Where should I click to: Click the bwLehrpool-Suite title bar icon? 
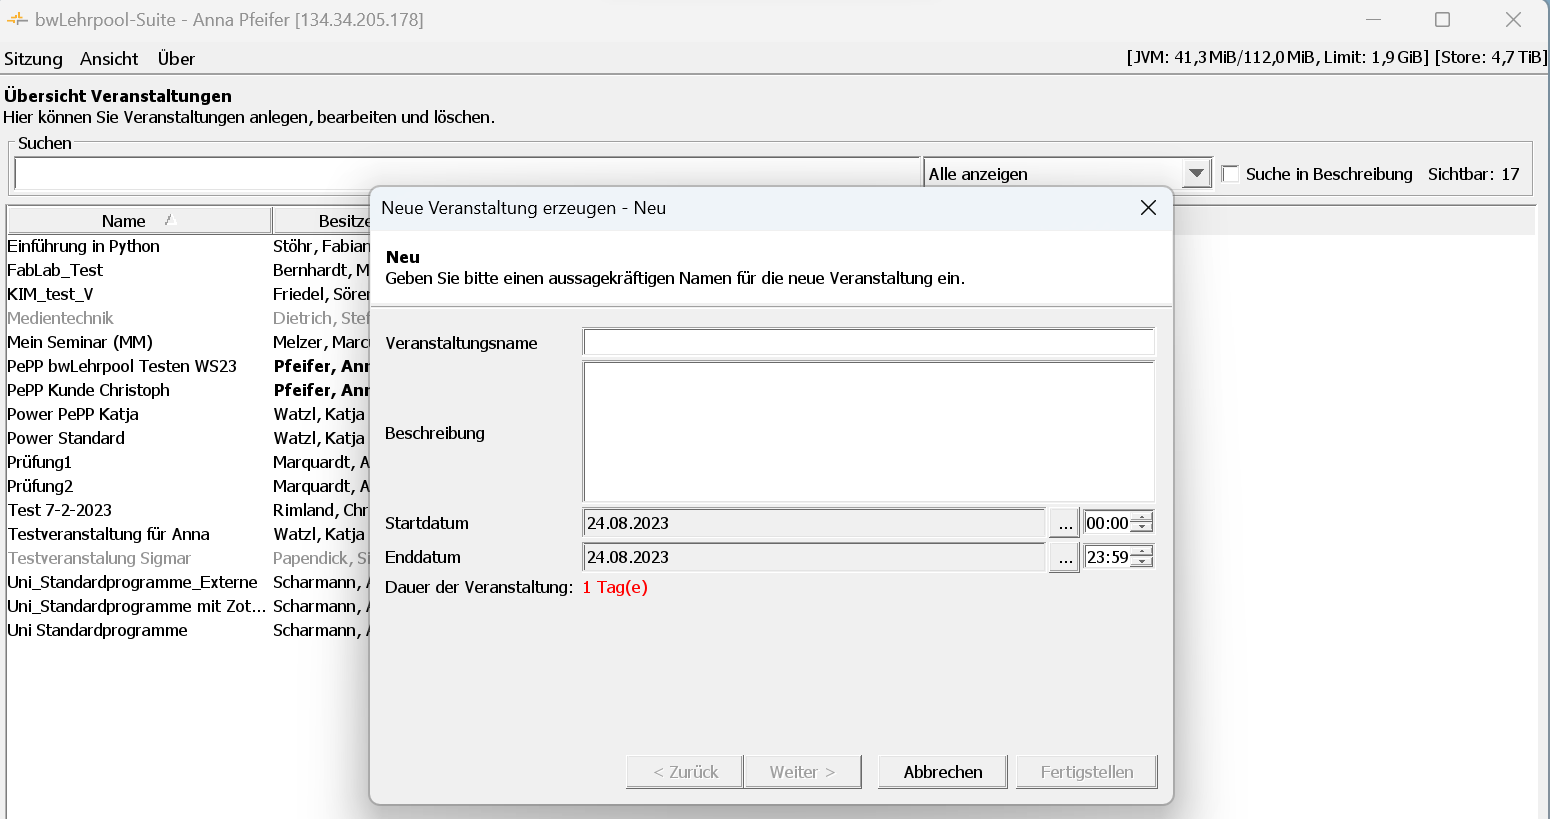point(17,19)
